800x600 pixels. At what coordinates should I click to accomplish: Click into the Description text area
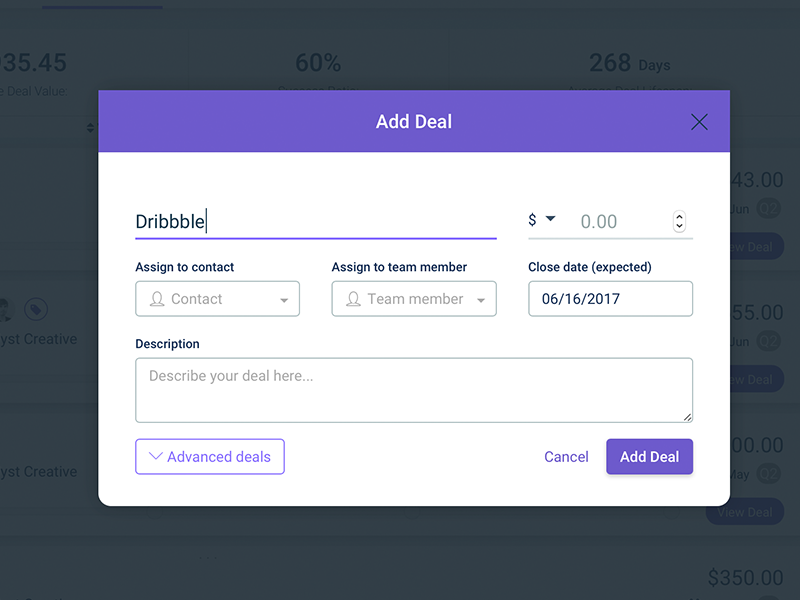(x=413, y=390)
